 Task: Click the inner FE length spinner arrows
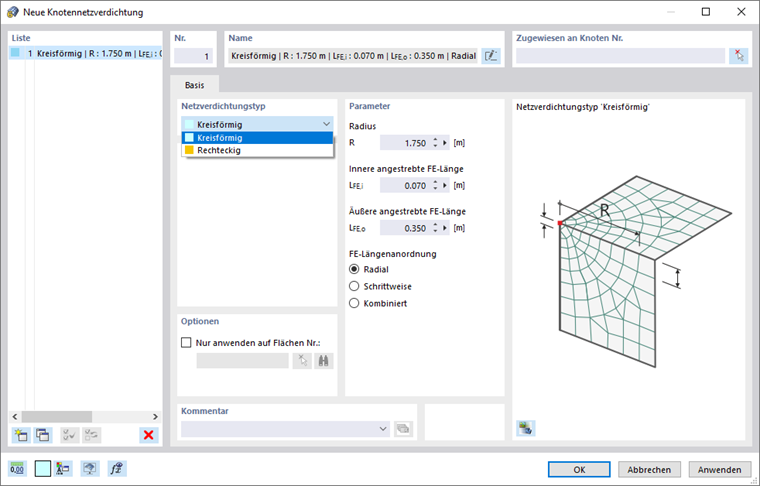[435, 186]
